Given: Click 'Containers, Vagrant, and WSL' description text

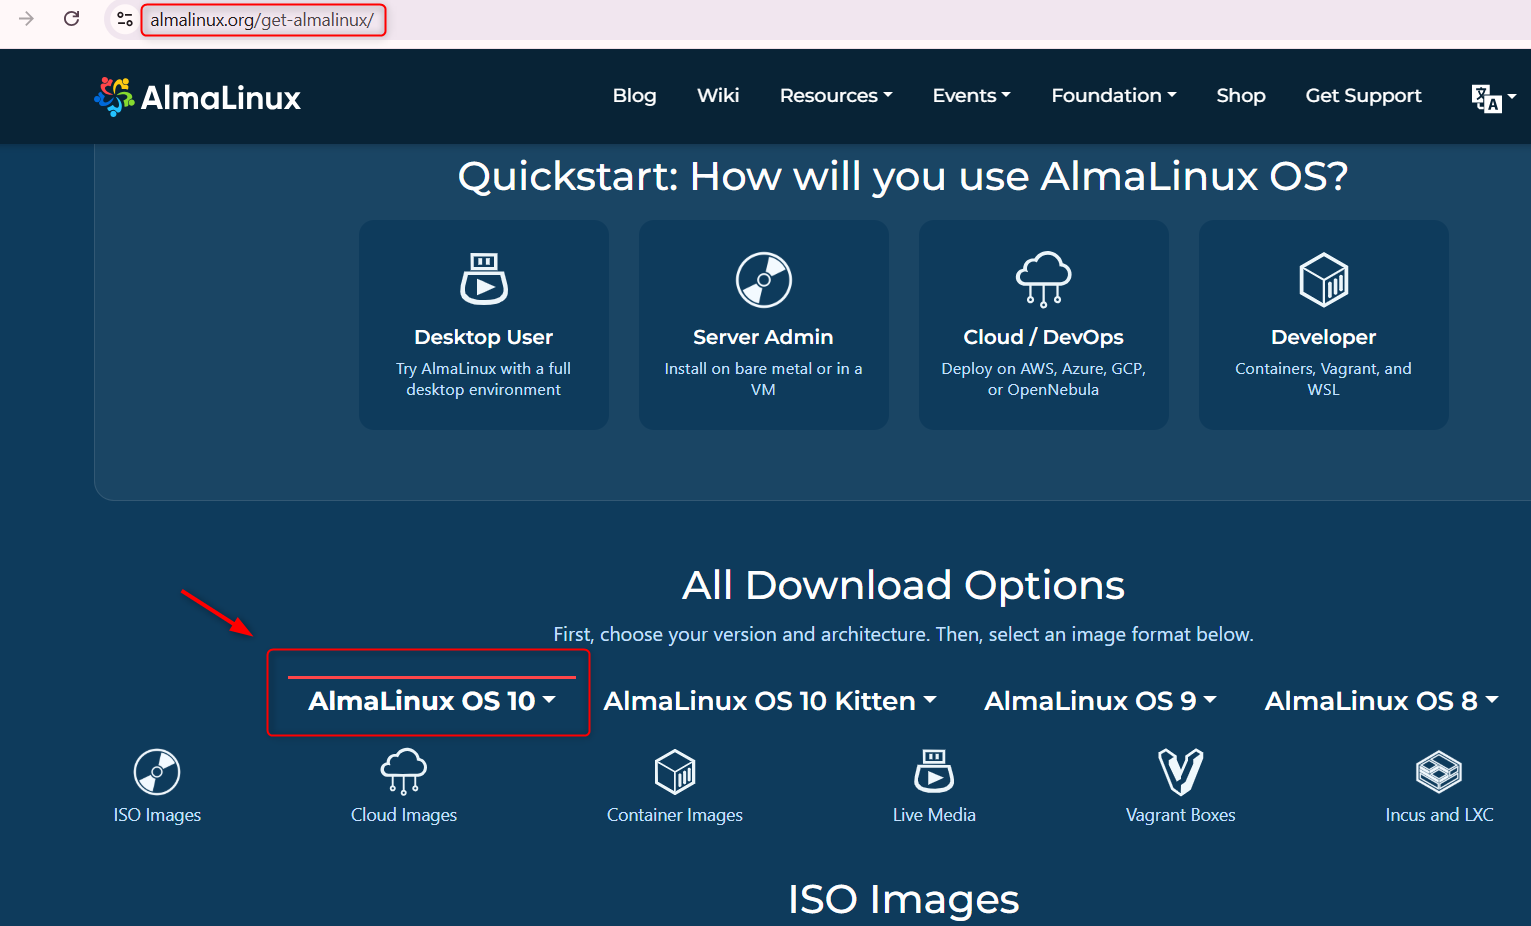Looking at the screenshot, I should pyautogui.click(x=1323, y=379).
